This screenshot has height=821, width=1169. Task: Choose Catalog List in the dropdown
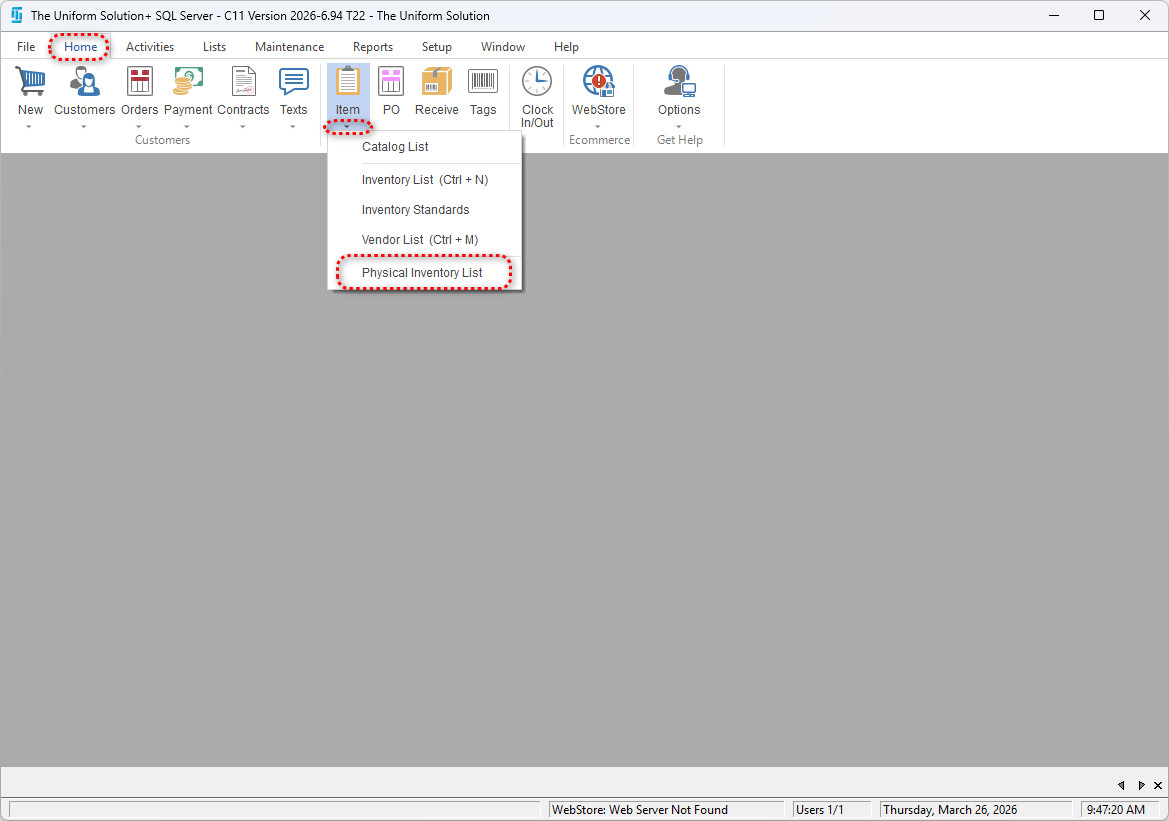(x=395, y=147)
